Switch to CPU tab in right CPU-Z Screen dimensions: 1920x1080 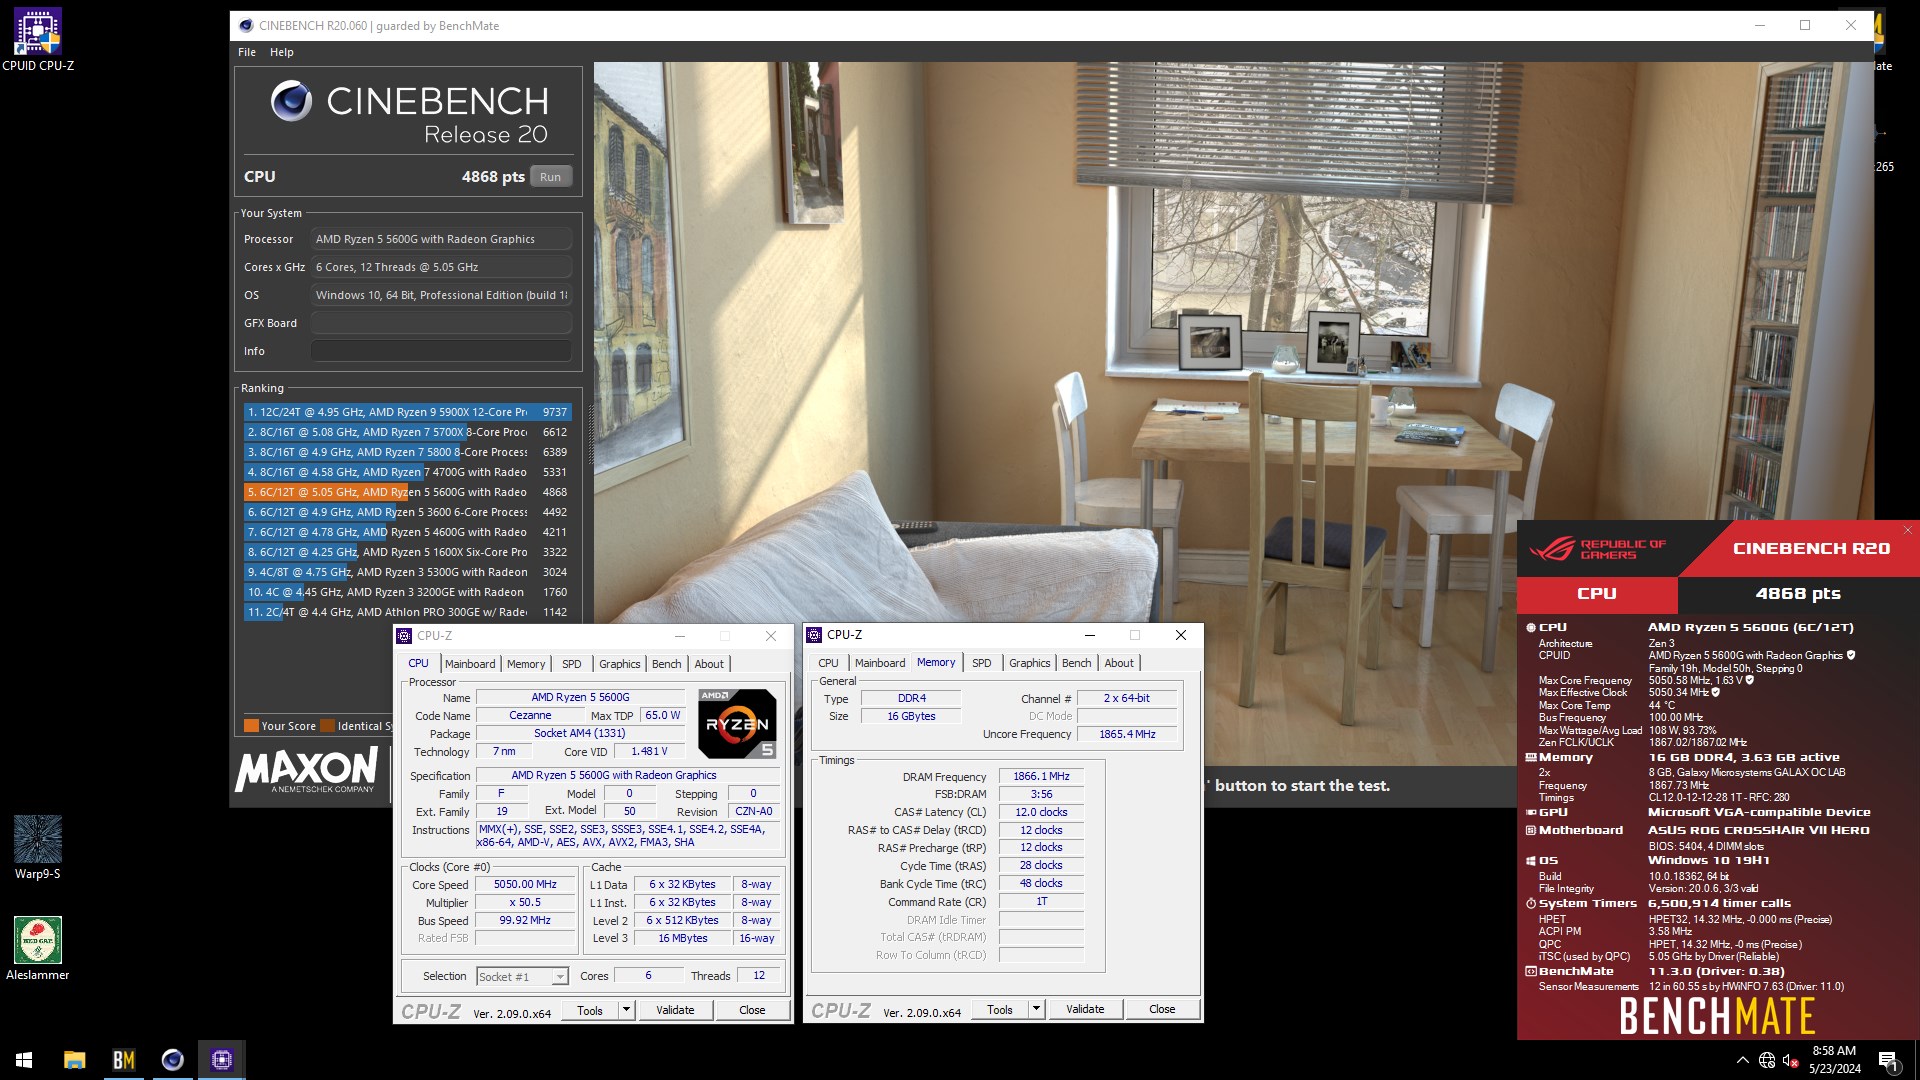tap(828, 663)
